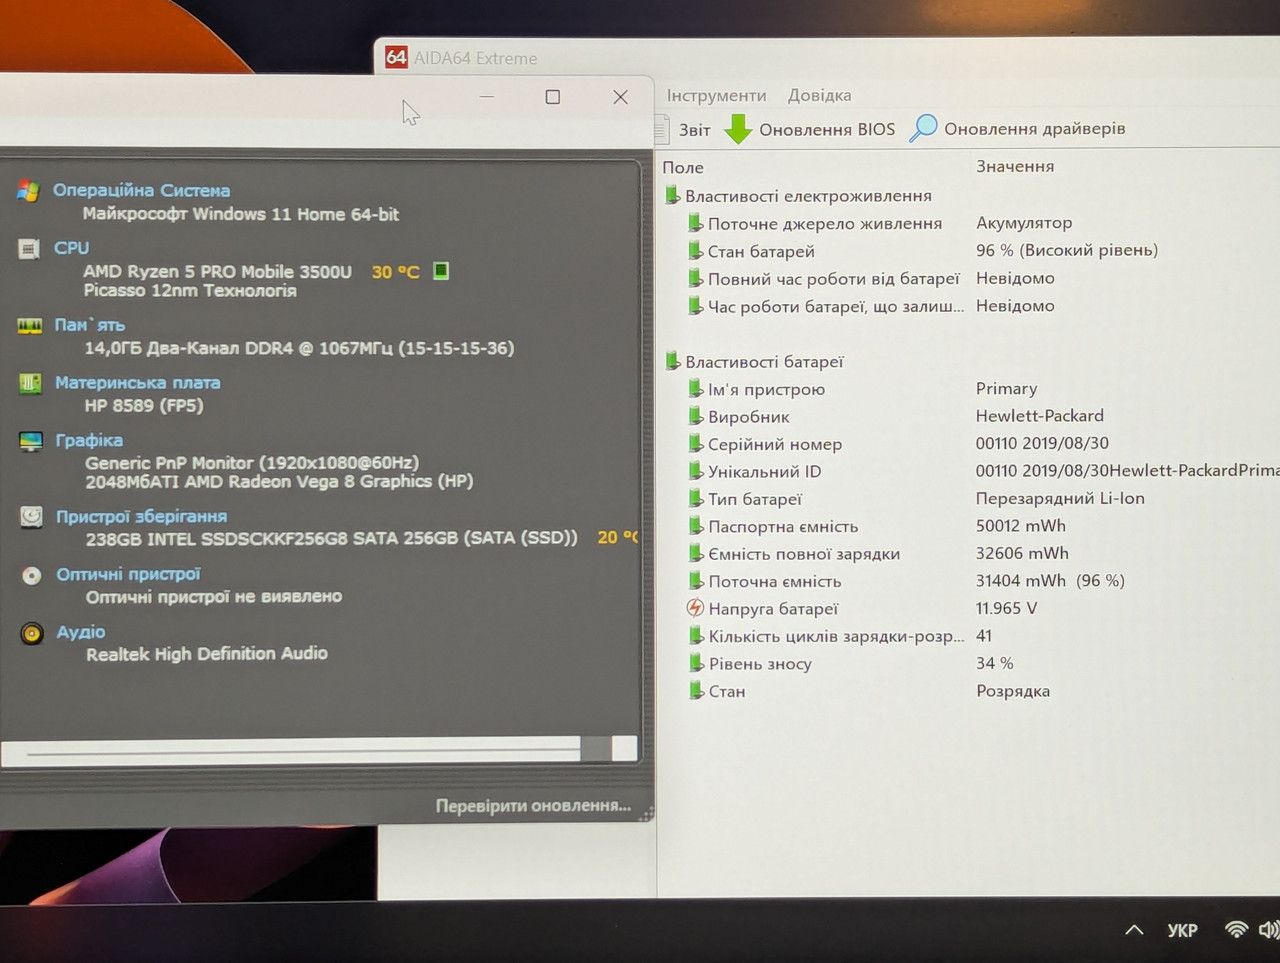Switch input language via УКР indicator
1280x963 pixels.
(x=1182, y=930)
